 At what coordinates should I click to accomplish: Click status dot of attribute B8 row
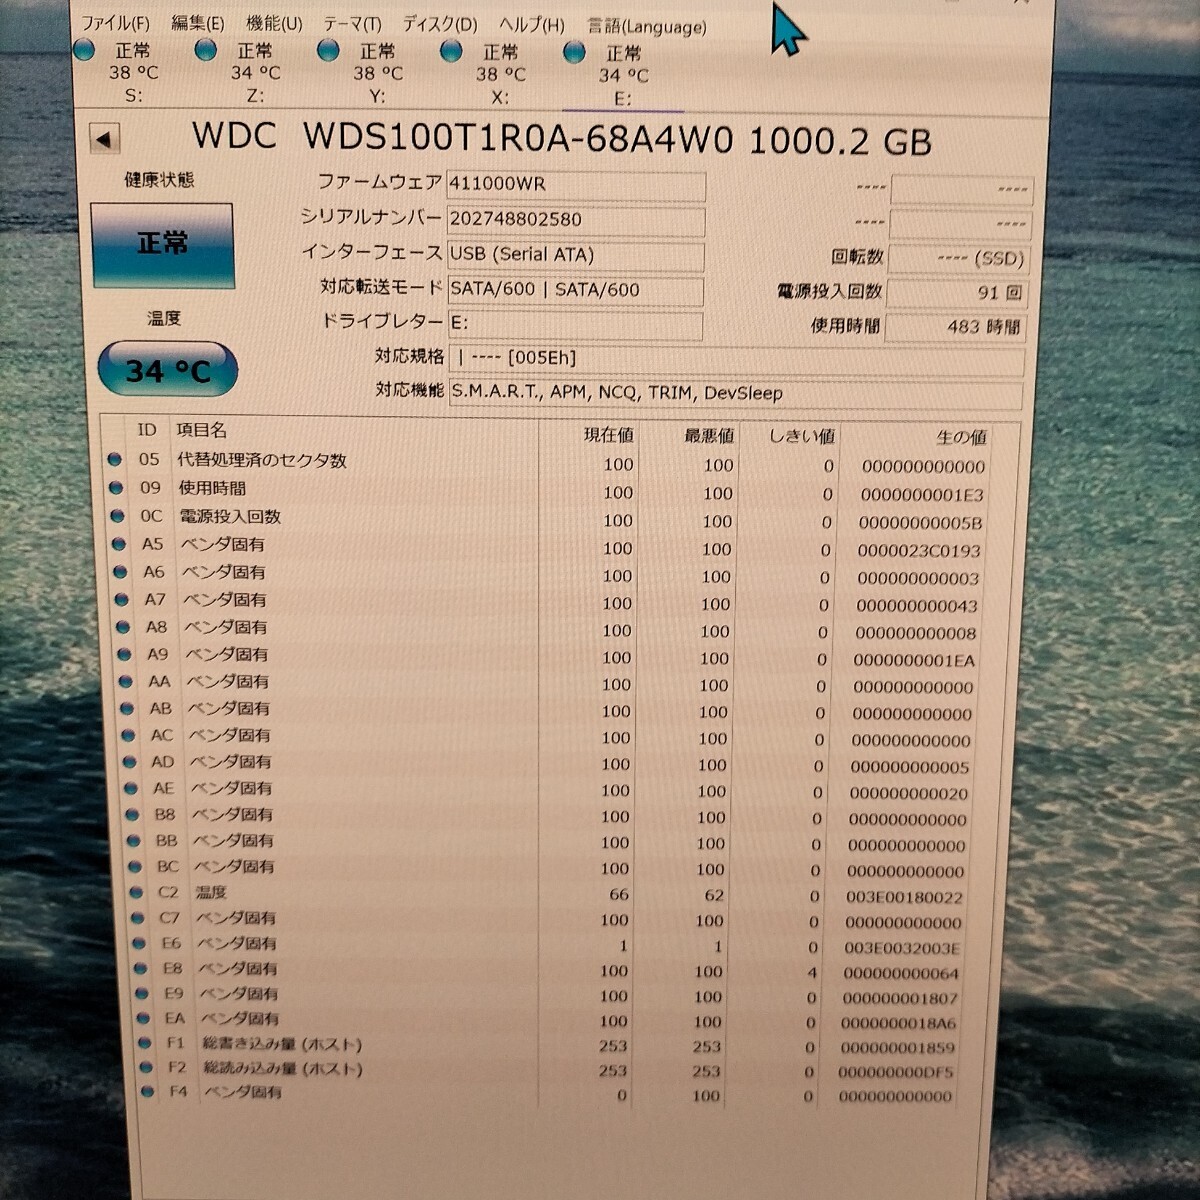pyautogui.click(x=133, y=815)
